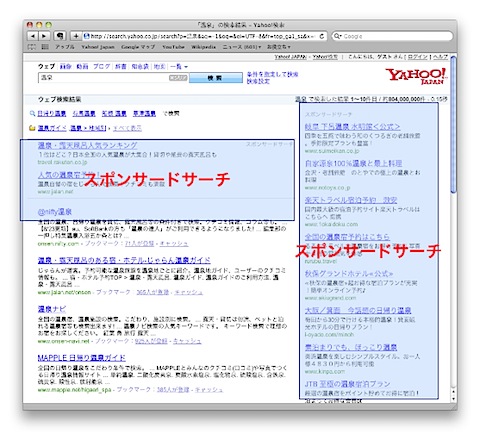Expand the ニュース bookmarks folder
The image size is (480, 440).
242,47
